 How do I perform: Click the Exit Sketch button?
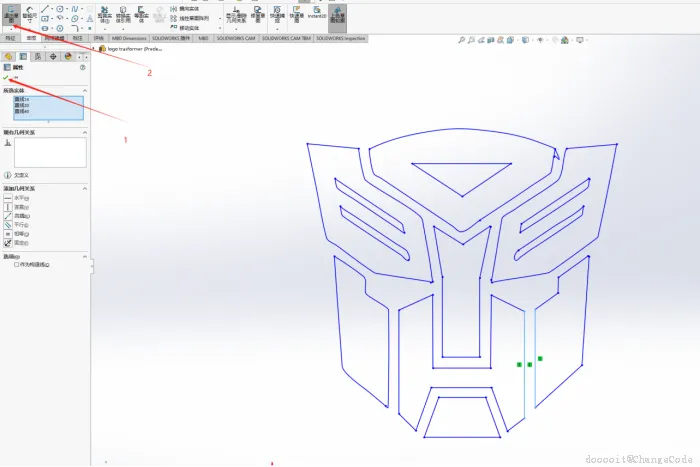[x=11, y=14]
